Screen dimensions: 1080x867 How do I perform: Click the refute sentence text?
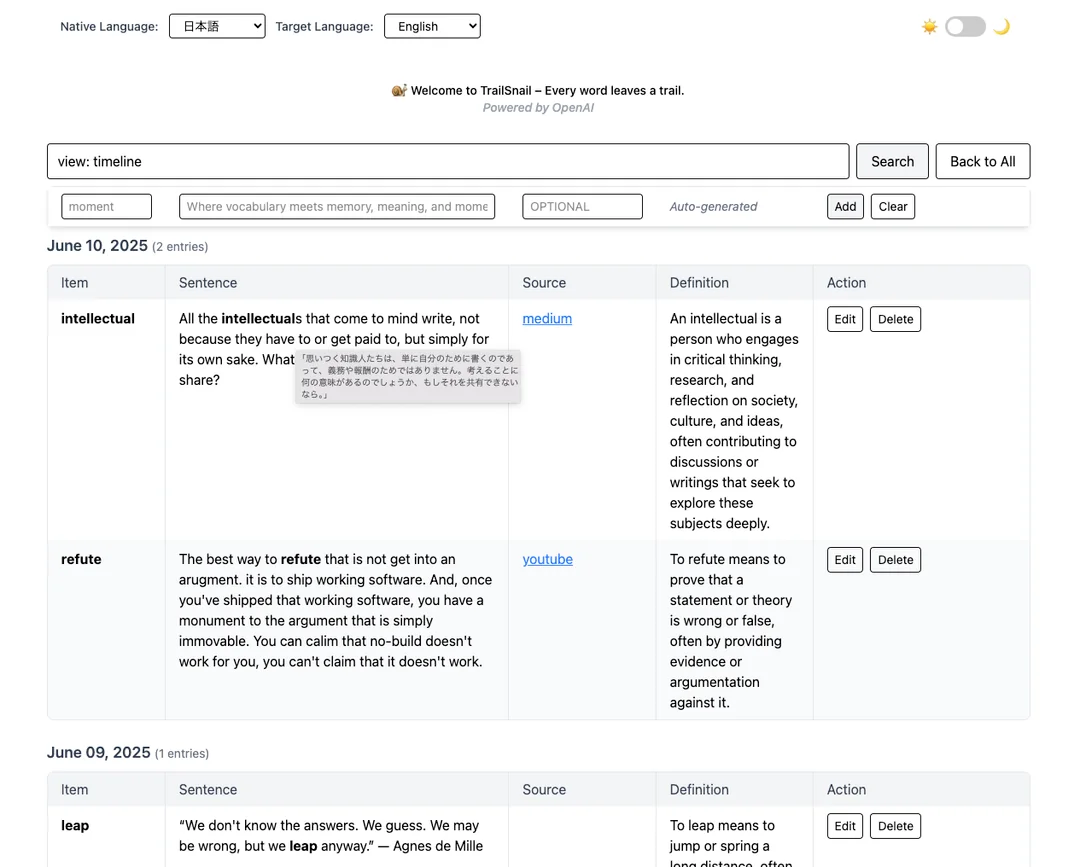[335, 611]
